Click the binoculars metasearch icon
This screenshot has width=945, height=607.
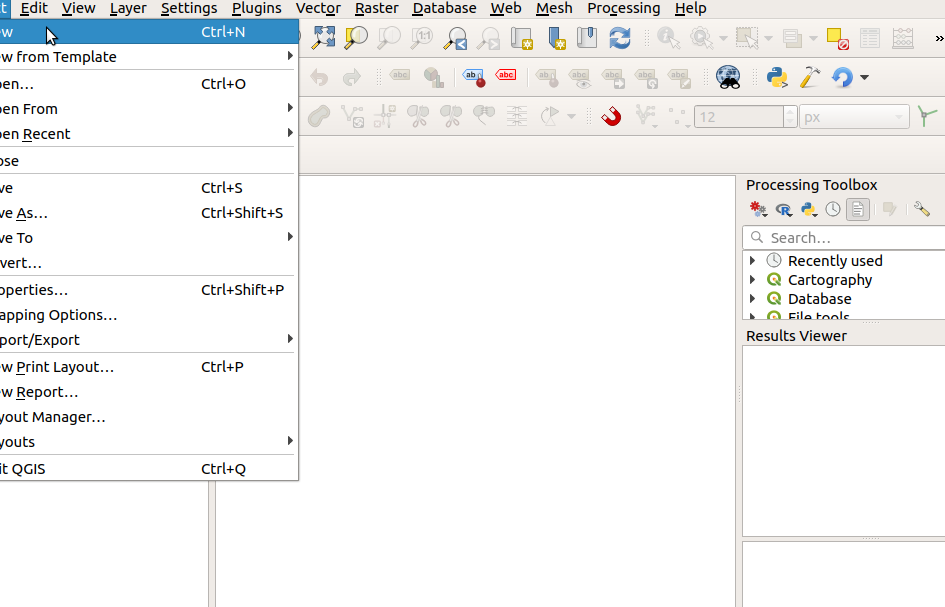pos(729,77)
